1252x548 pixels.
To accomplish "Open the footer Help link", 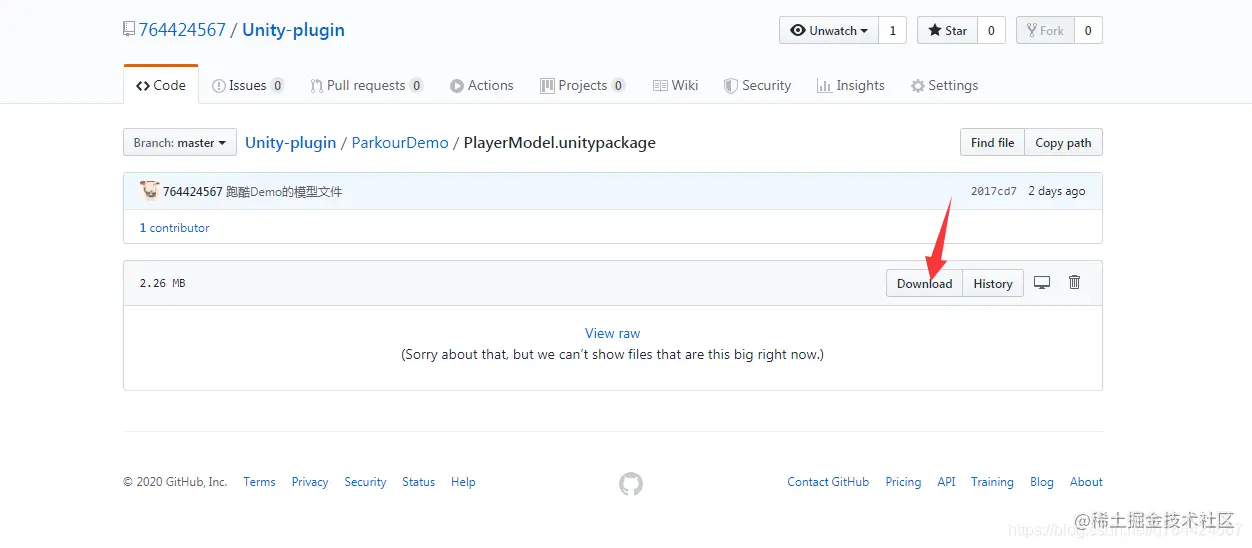I will pos(463,482).
